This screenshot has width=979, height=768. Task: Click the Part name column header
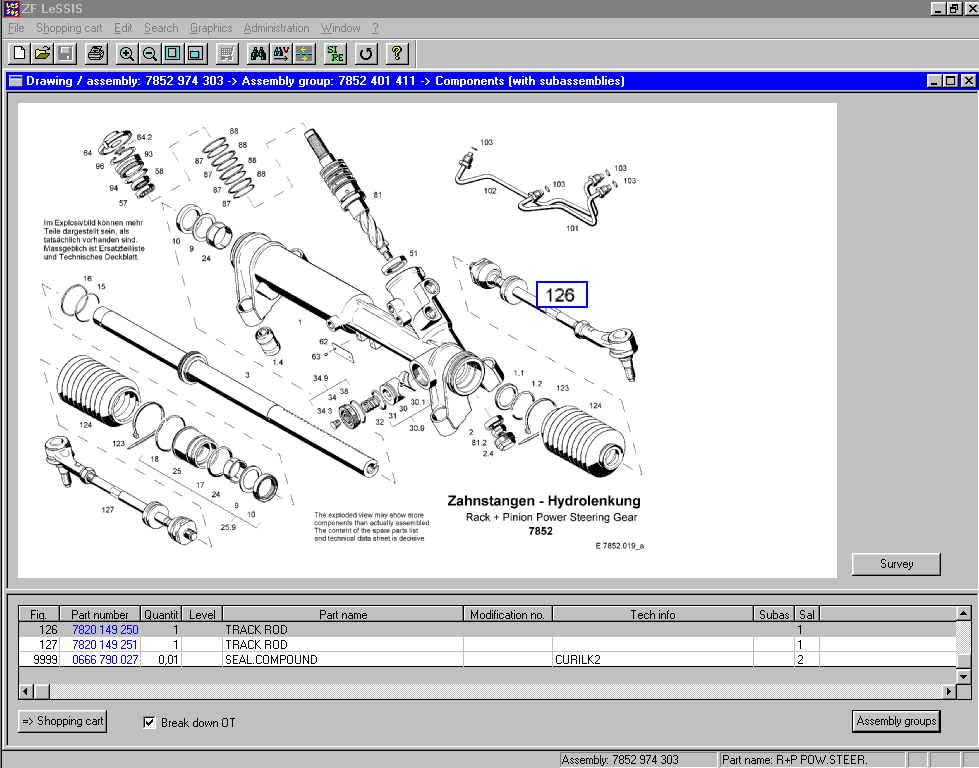343,614
